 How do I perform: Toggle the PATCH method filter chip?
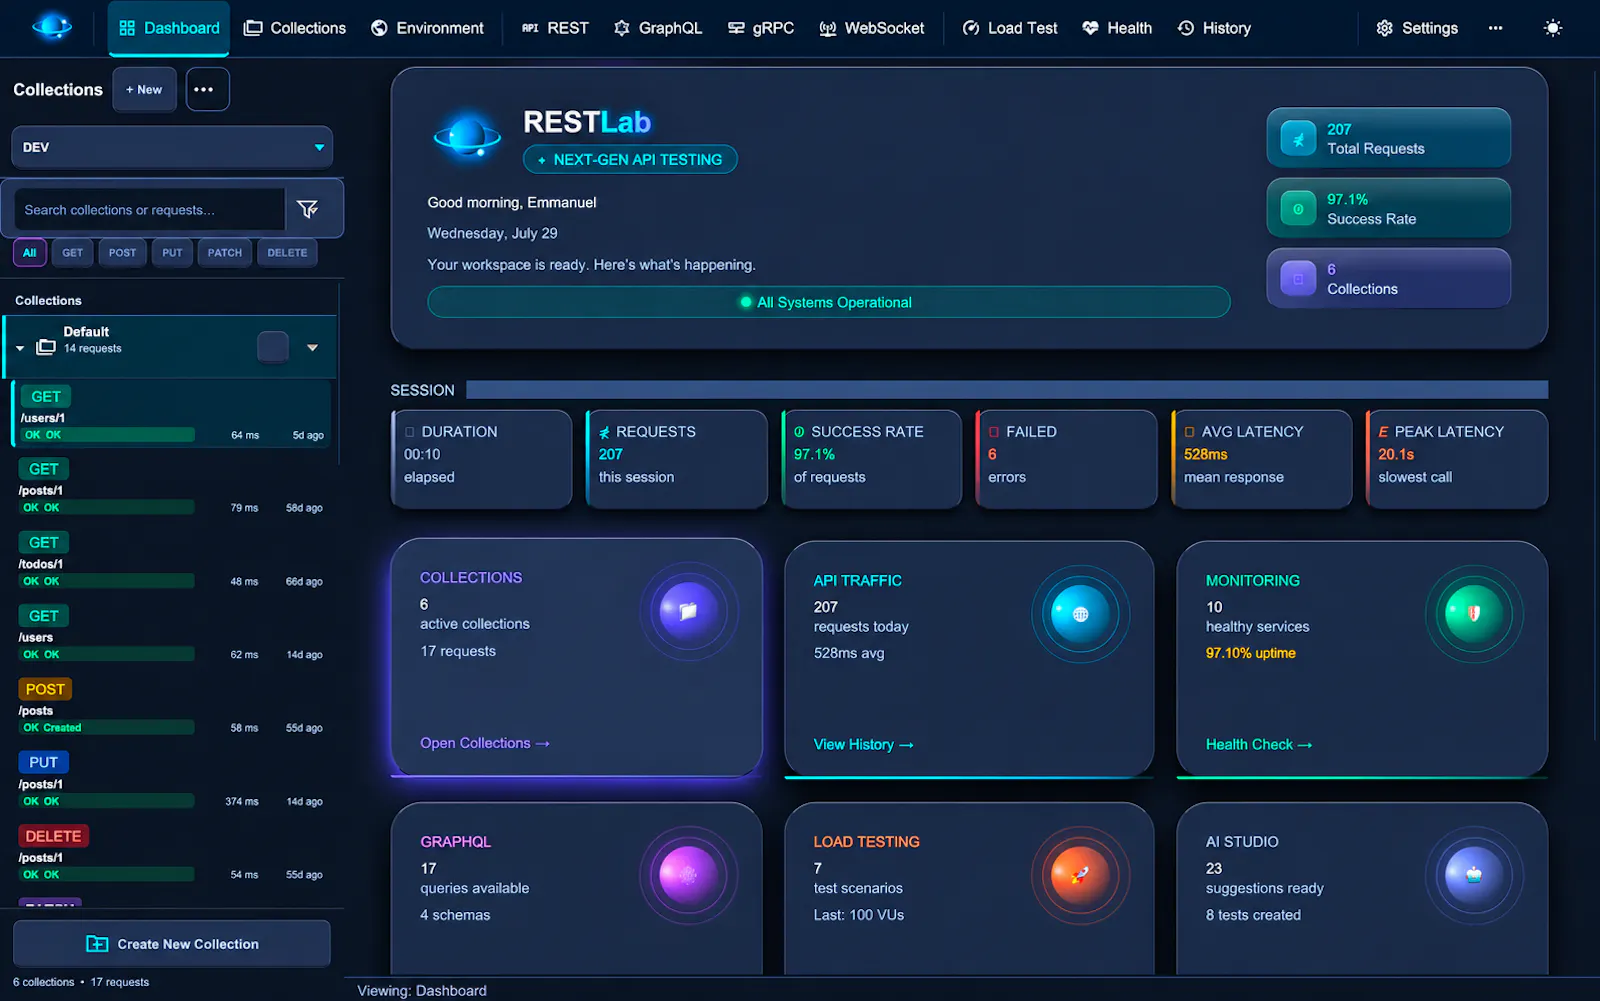pos(225,253)
